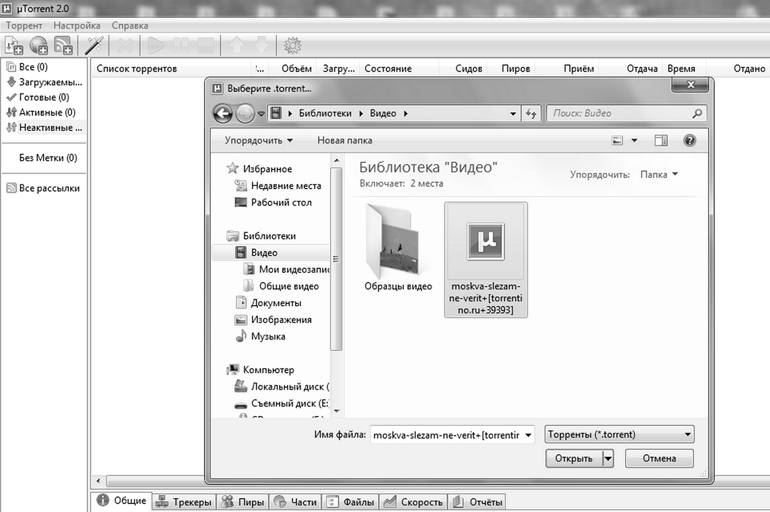The height and width of the screenshot is (512, 770).
Task: Switch to the Трекеры tab
Action: (x=184, y=502)
